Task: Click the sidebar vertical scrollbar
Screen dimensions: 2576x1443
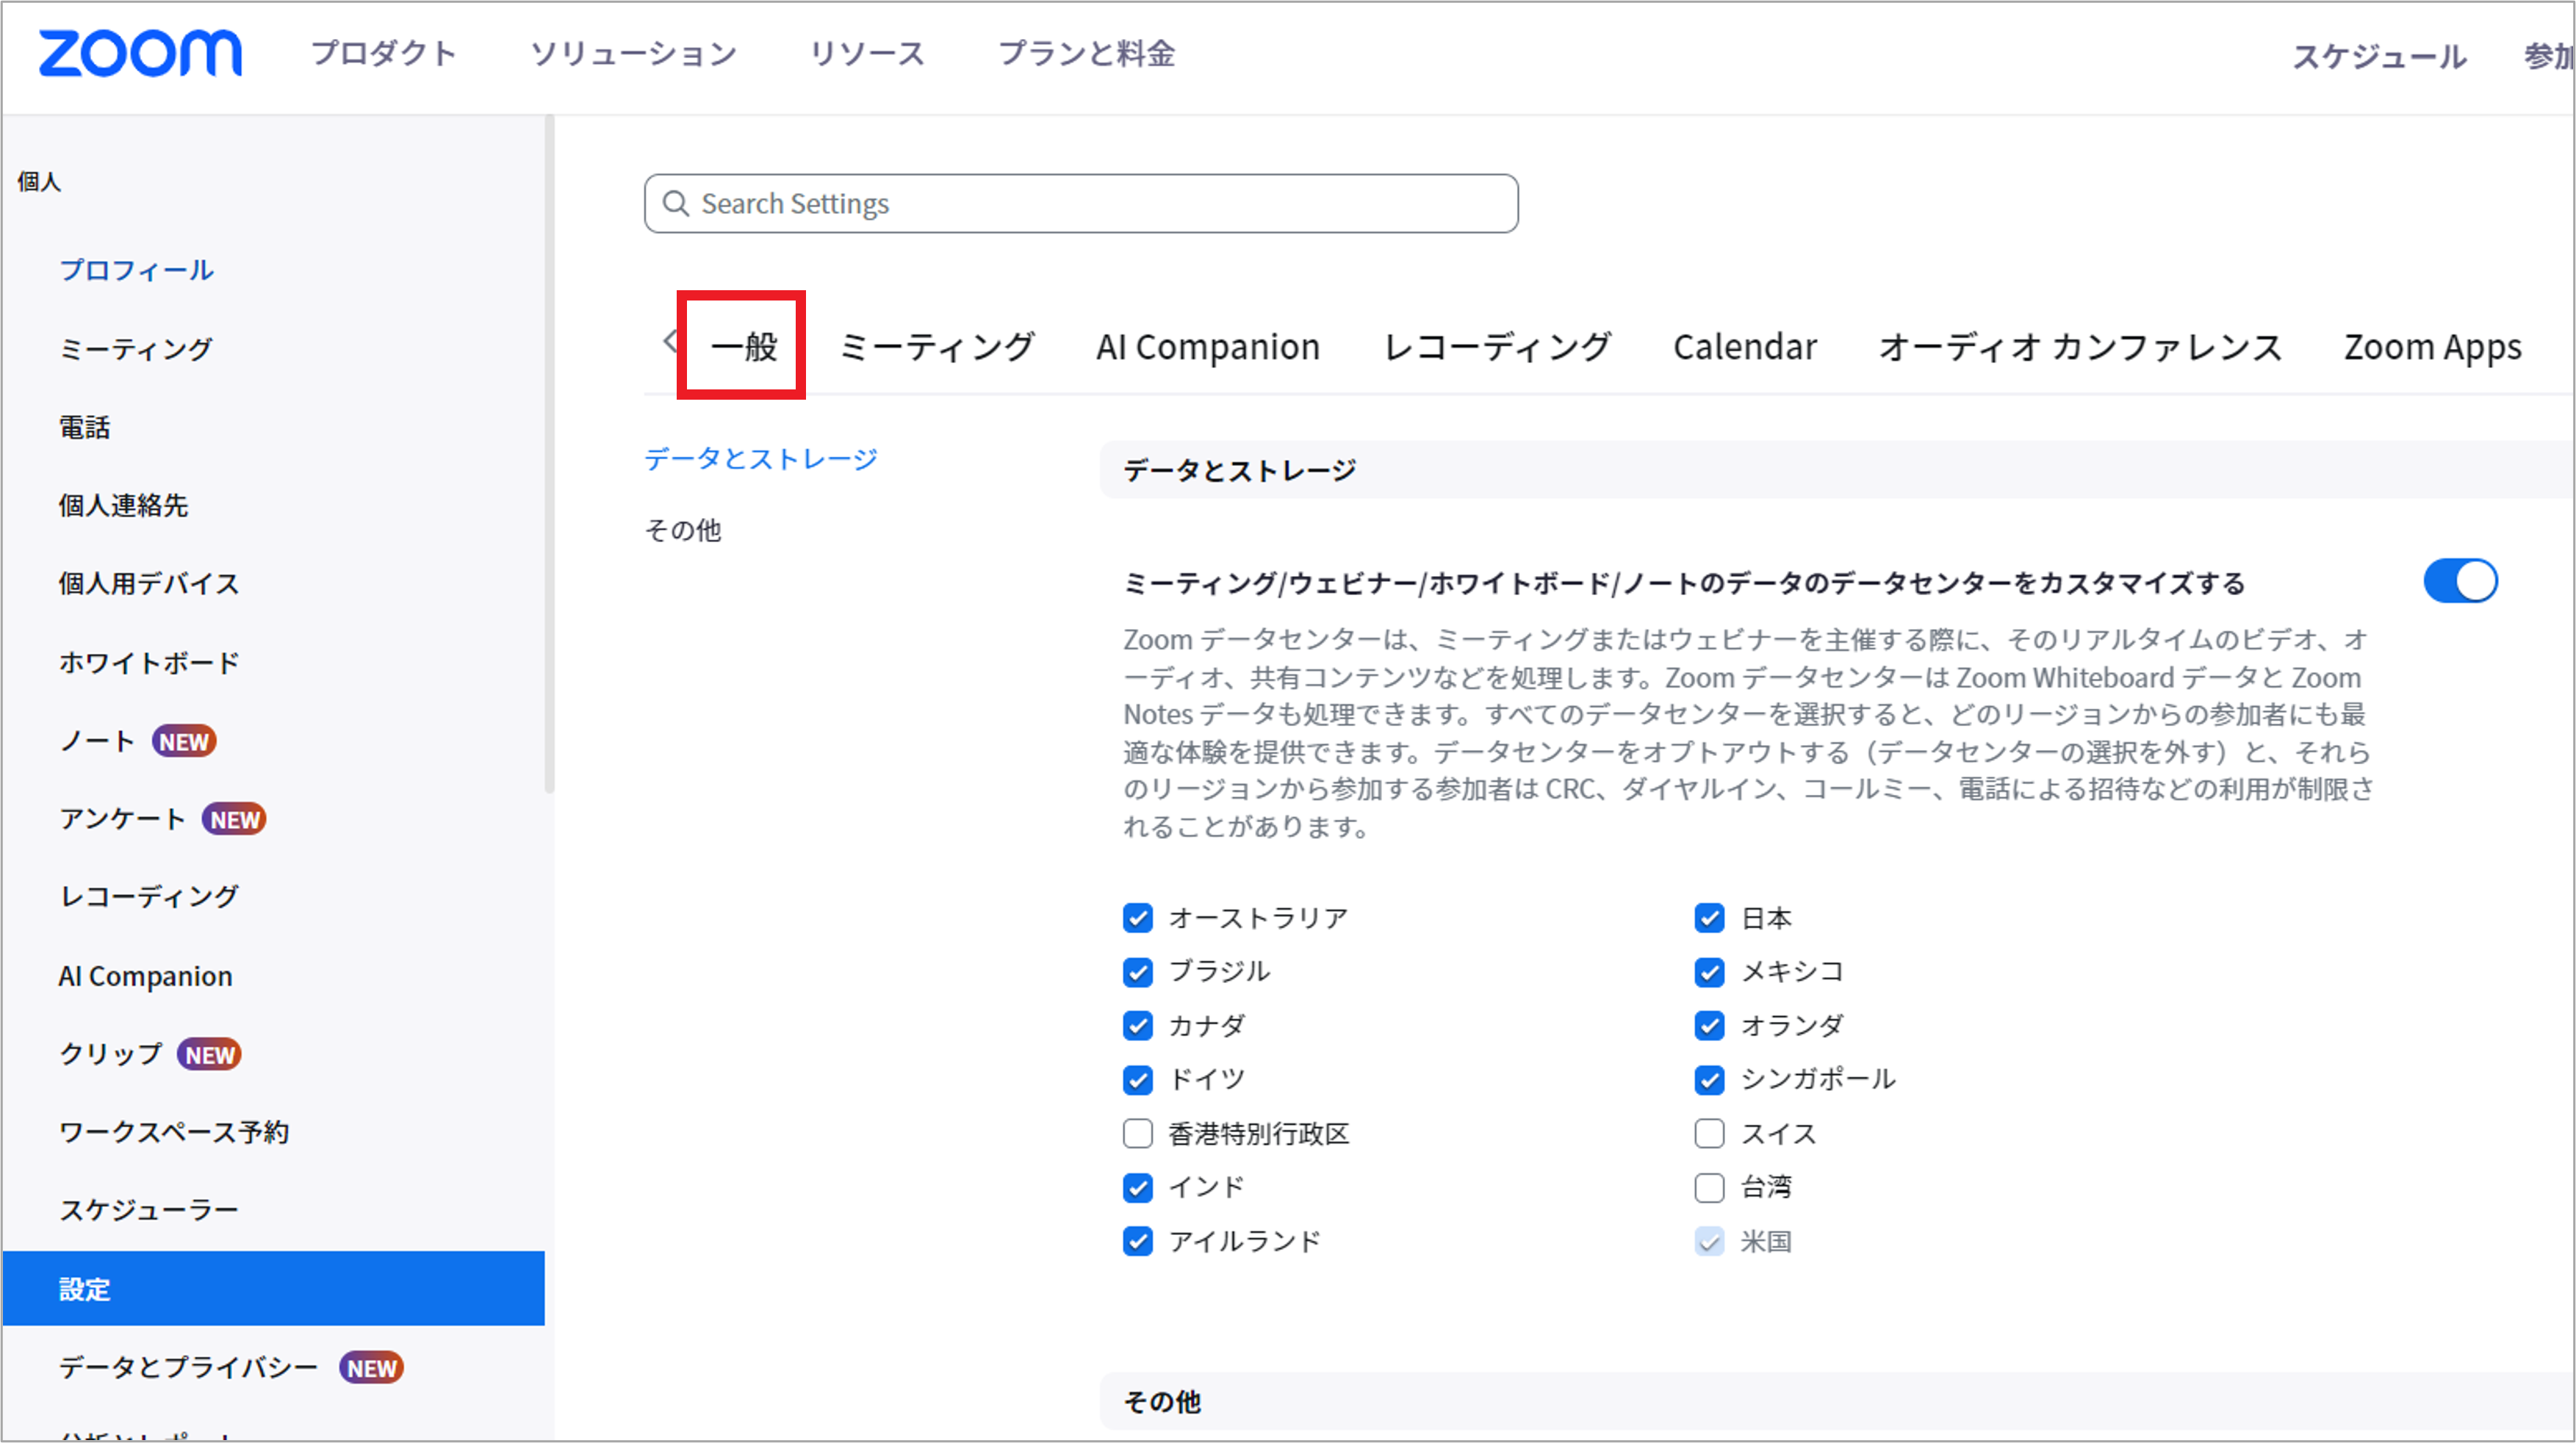Action: click(x=549, y=454)
